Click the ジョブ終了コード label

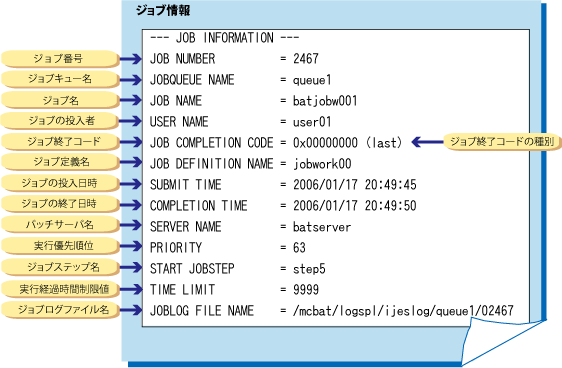[59, 142]
